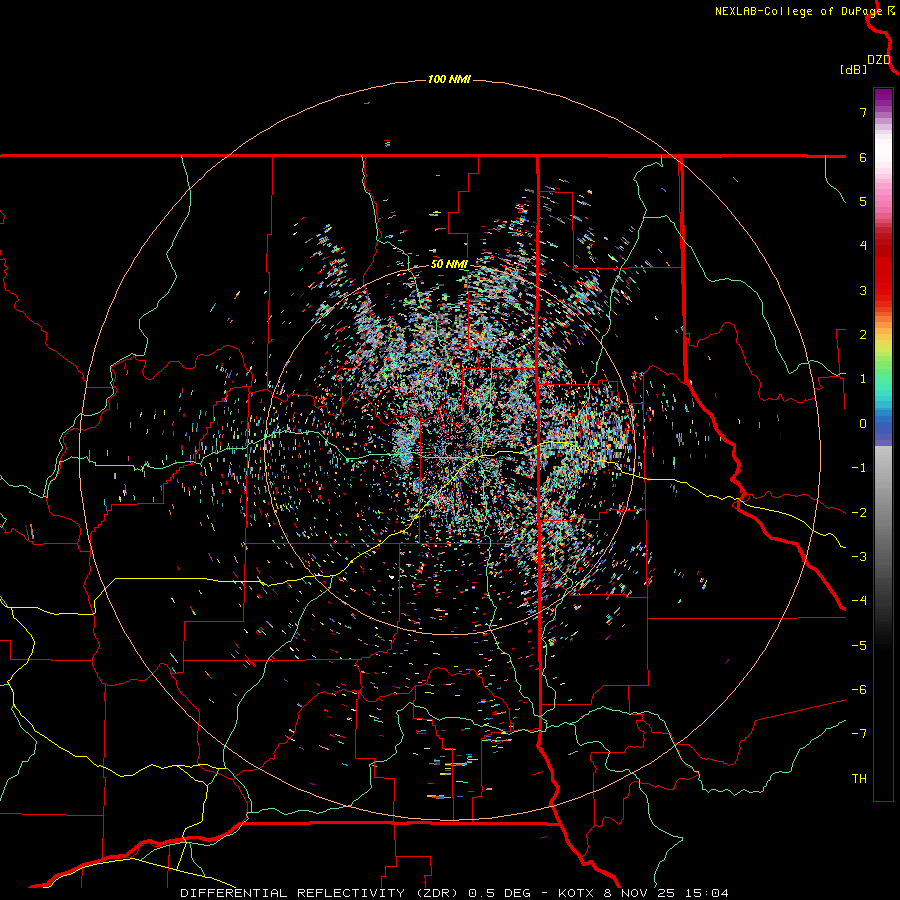Click the -4 value on color scale
The height and width of the screenshot is (900, 900).
point(859,601)
